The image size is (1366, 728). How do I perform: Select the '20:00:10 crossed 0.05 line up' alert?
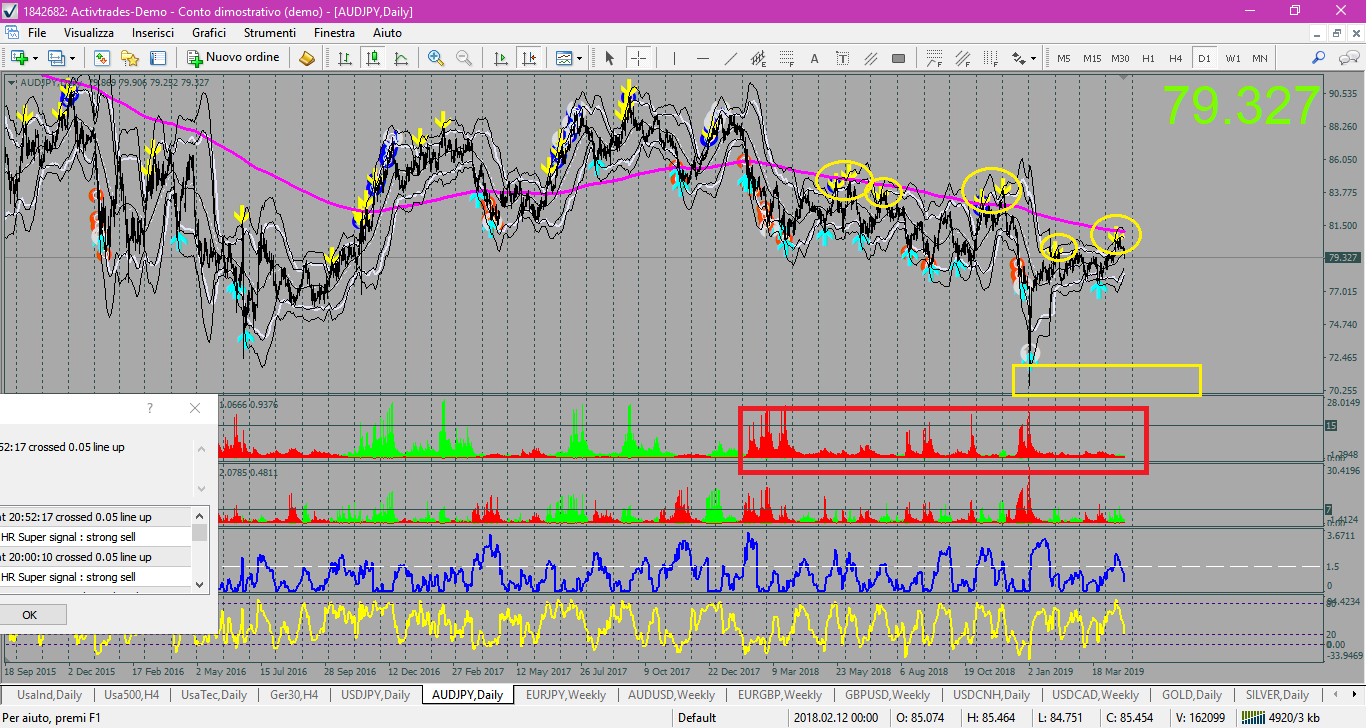(x=96, y=557)
